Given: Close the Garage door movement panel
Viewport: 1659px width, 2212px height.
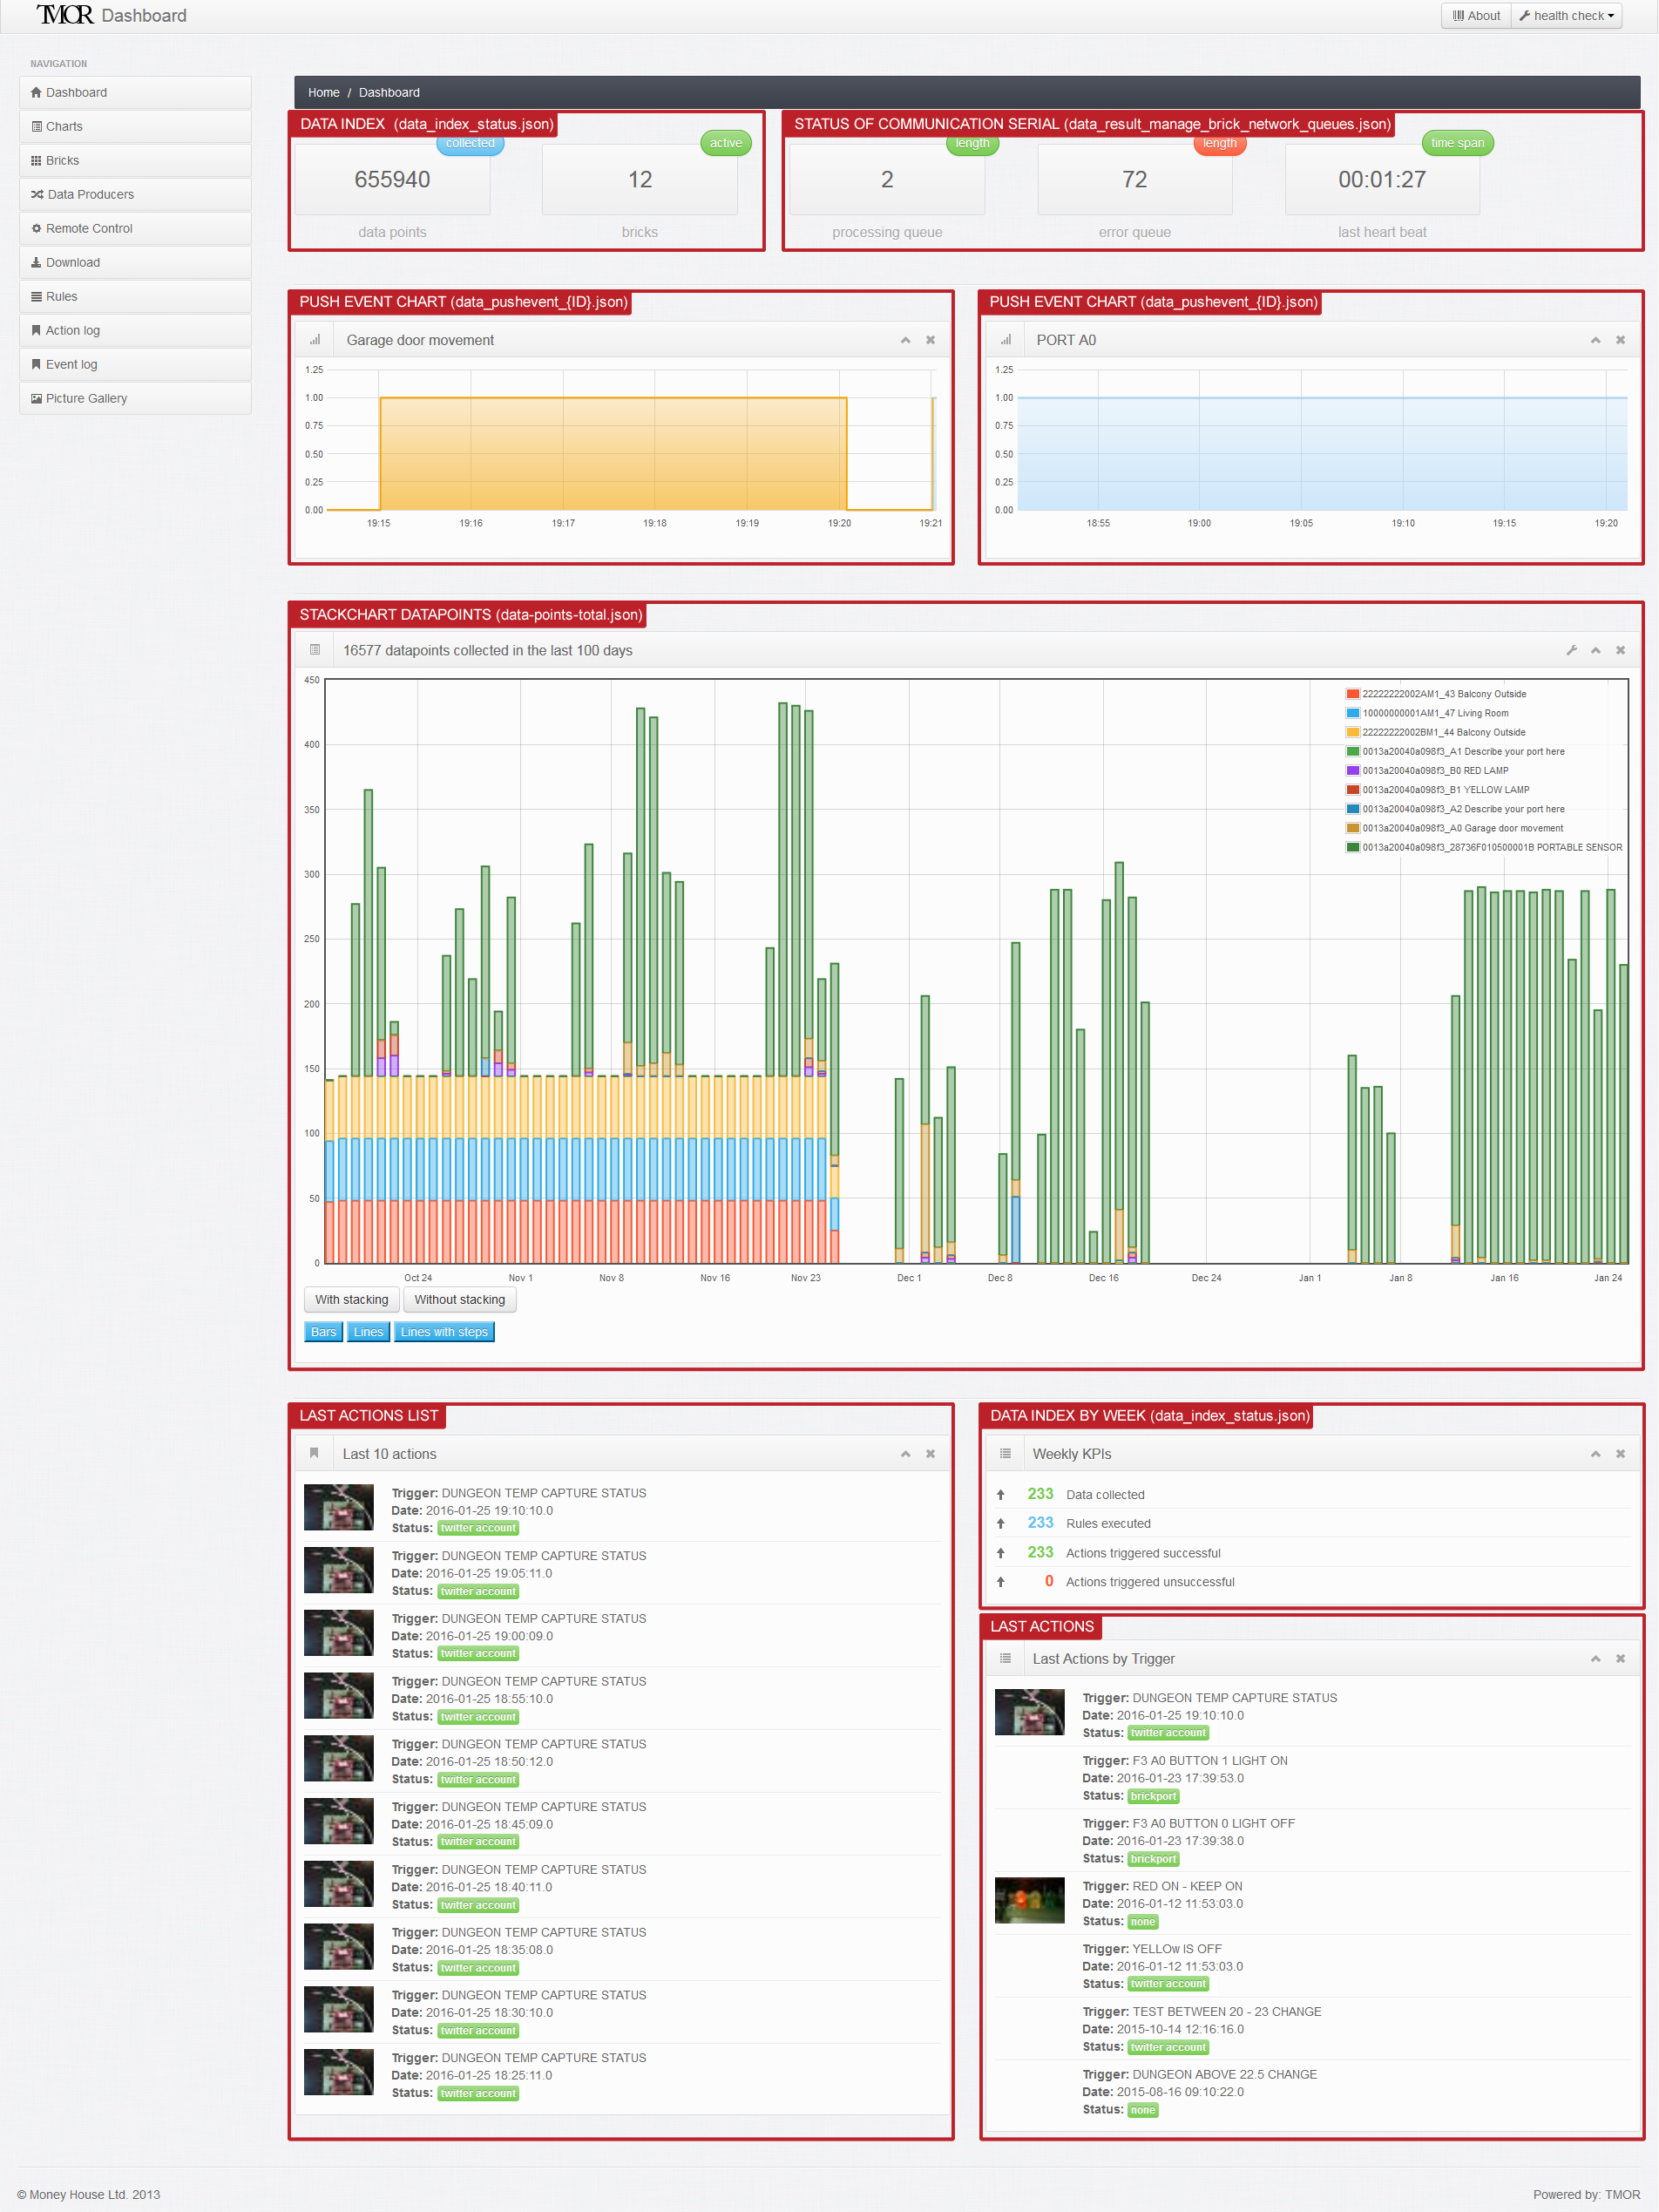Looking at the screenshot, I should [x=930, y=340].
